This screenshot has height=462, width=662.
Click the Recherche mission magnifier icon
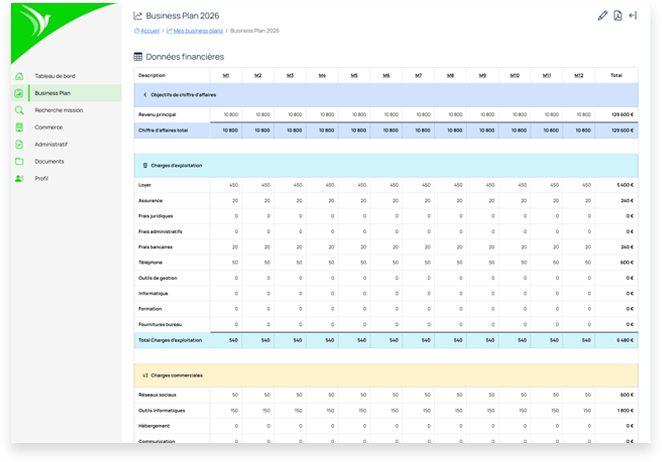pos(19,110)
